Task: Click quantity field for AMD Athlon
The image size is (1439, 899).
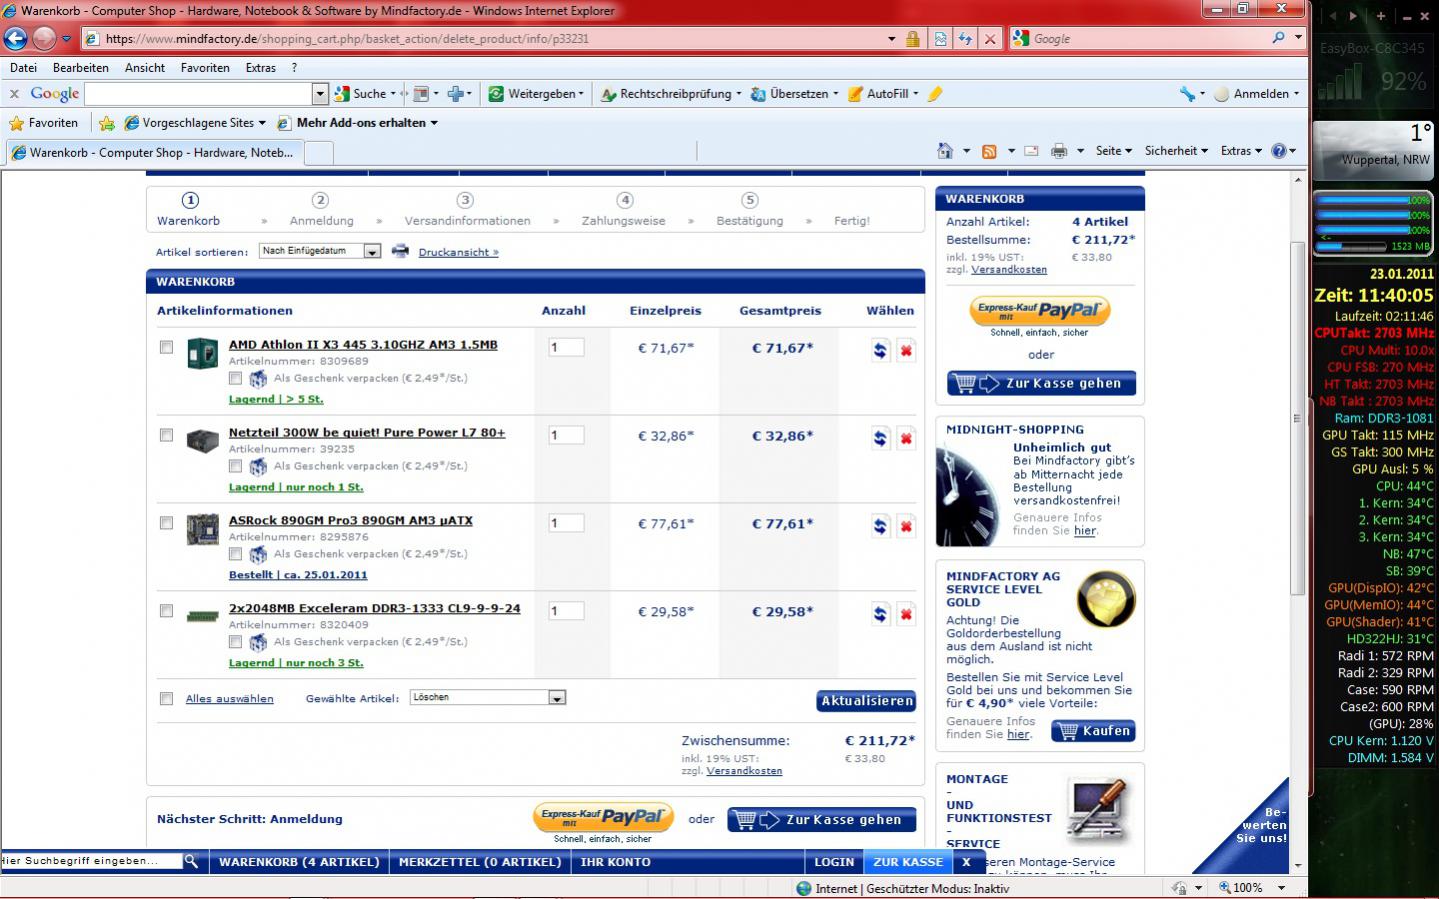Action: (x=566, y=347)
